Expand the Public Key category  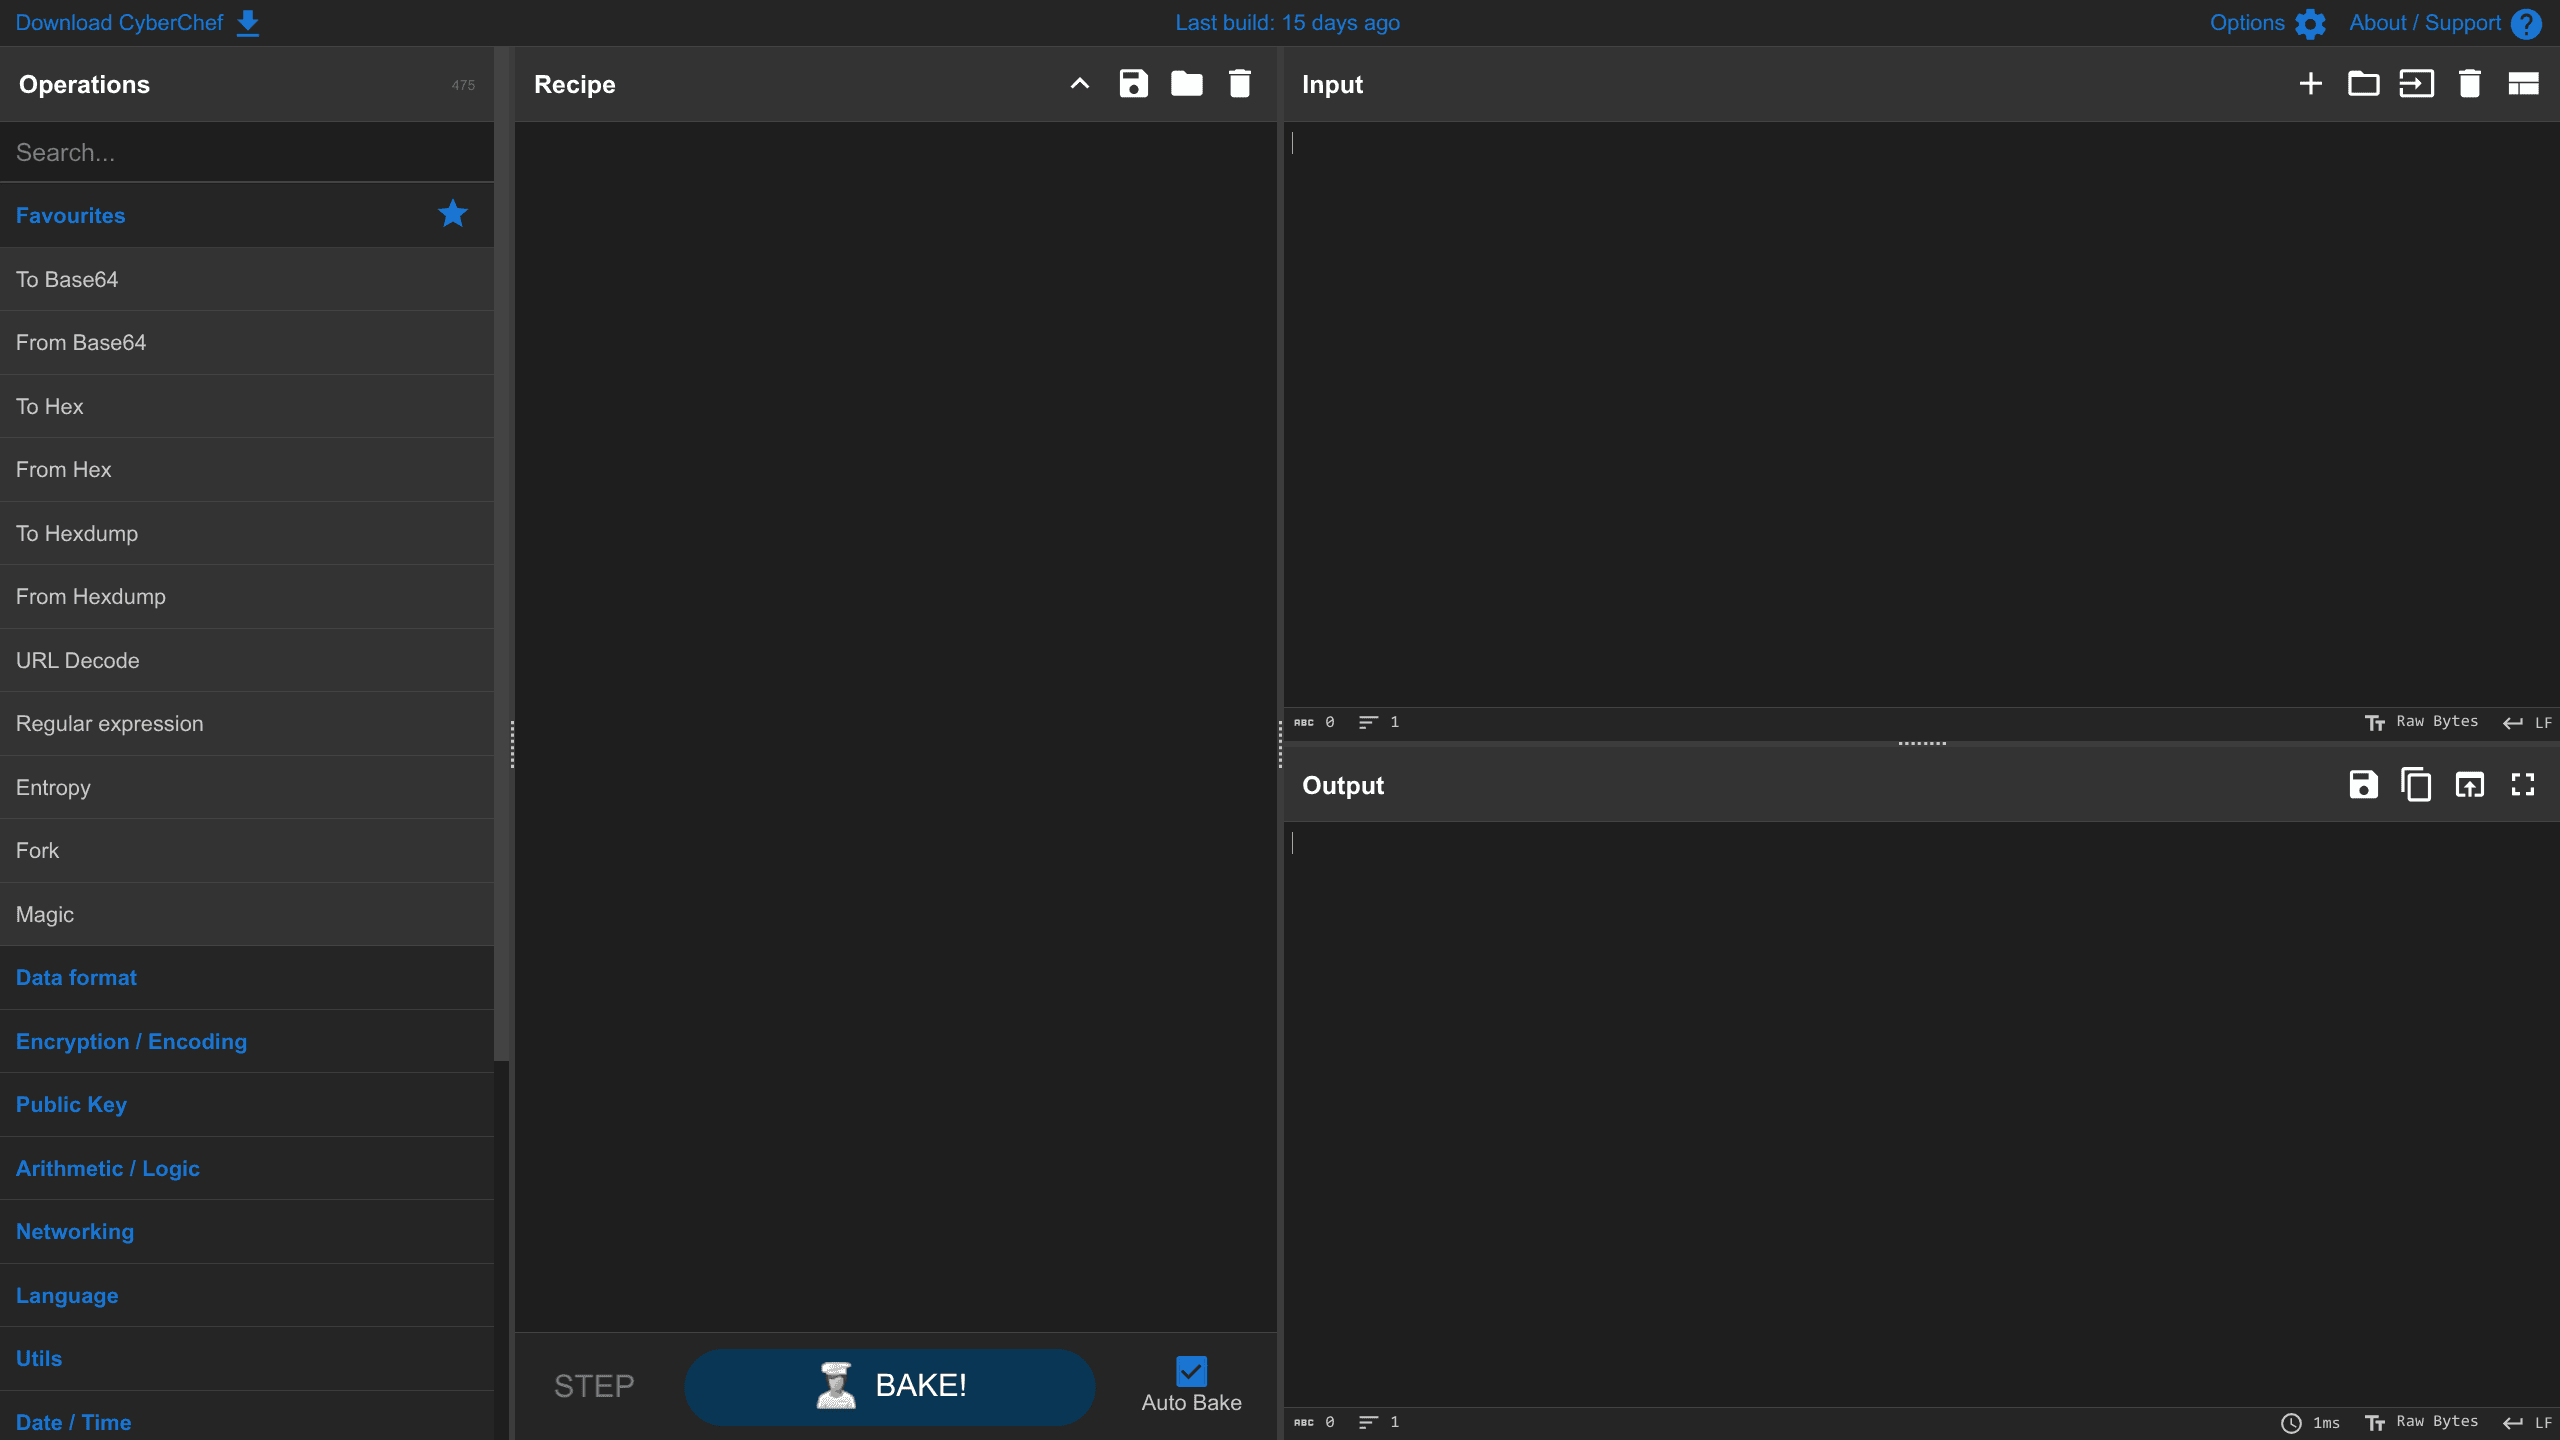[x=247, y=1105]
